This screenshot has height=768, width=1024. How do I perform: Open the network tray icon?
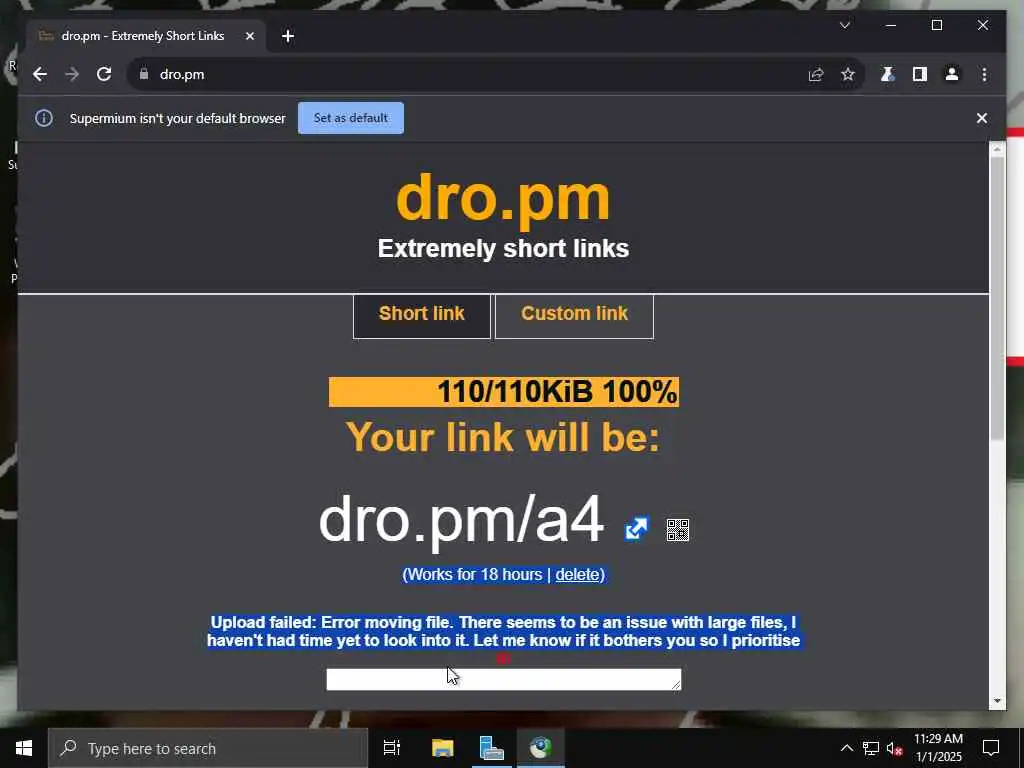[x=871, y=748]
